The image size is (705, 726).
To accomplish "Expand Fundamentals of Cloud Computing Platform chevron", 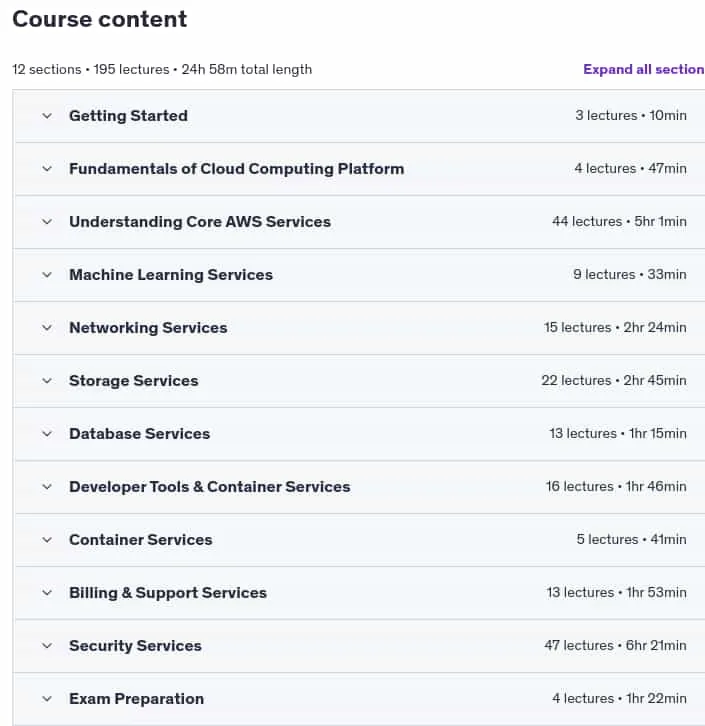I will pos(47,169).
